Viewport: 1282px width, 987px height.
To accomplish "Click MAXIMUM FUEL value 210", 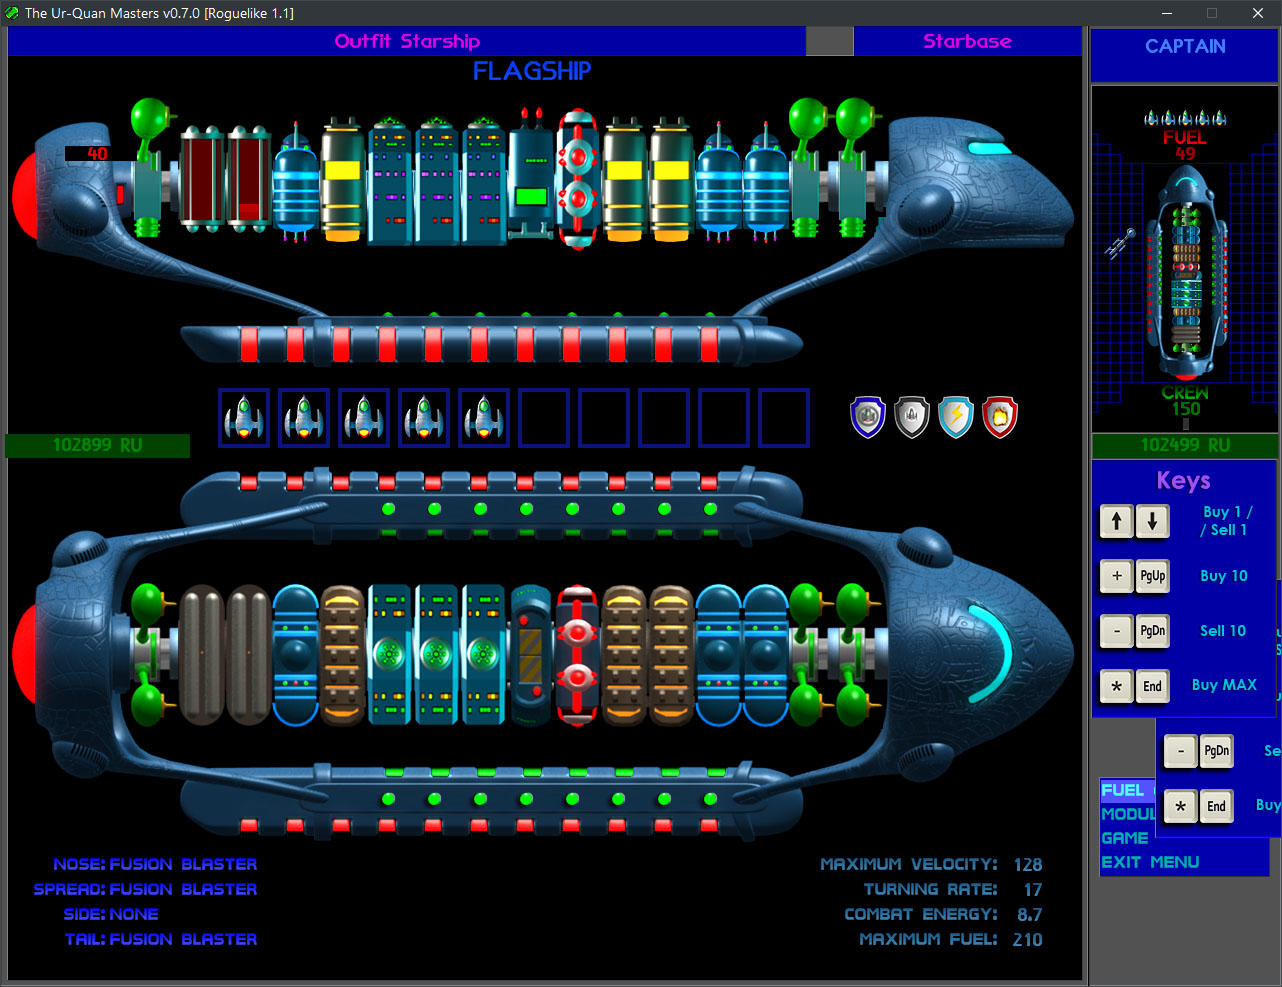I will (x=1027, y=940).
